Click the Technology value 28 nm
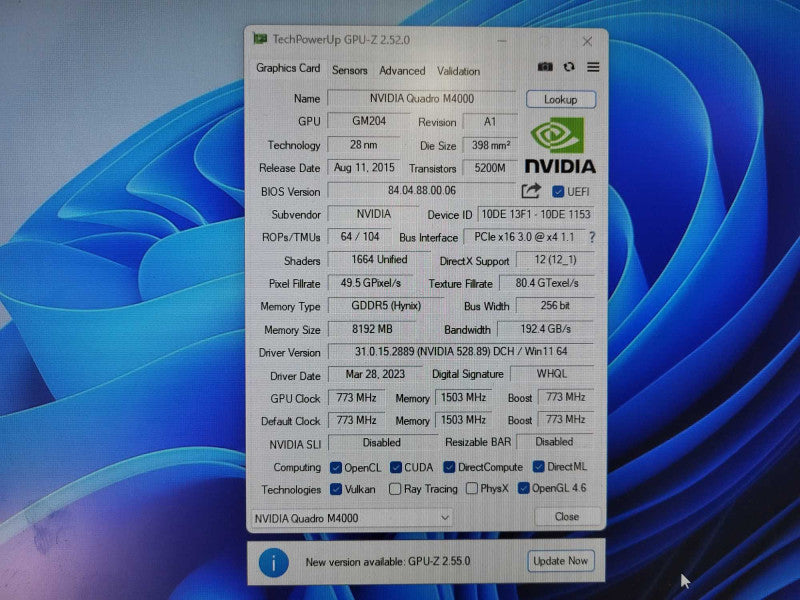800x600 pixels. pos(363,145)
